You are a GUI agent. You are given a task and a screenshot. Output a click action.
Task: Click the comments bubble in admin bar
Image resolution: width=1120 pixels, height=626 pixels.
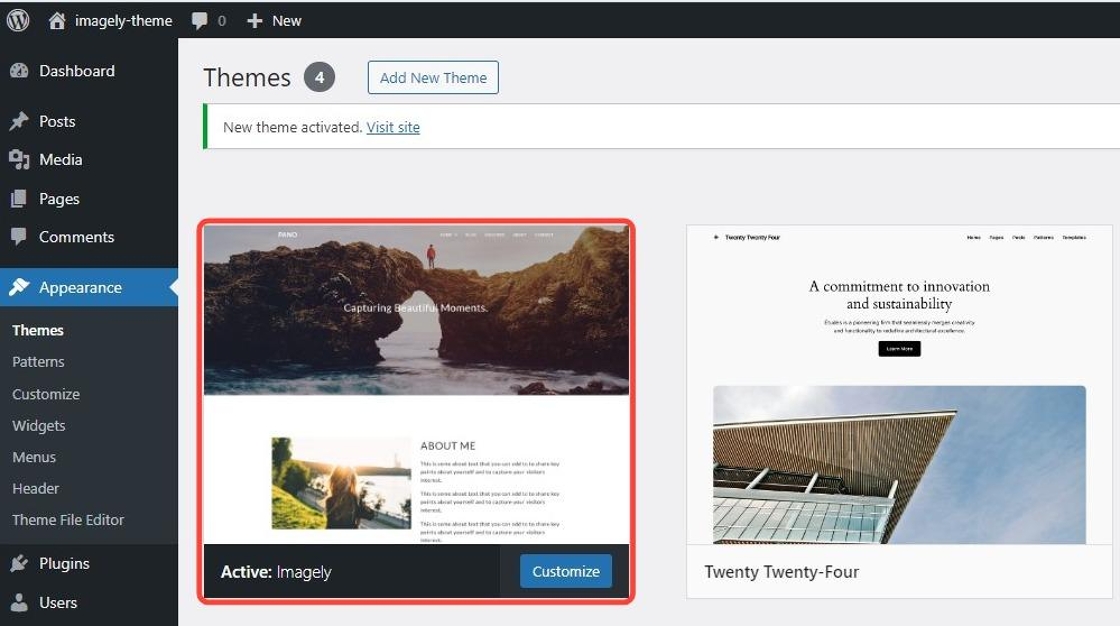point(201,19)
